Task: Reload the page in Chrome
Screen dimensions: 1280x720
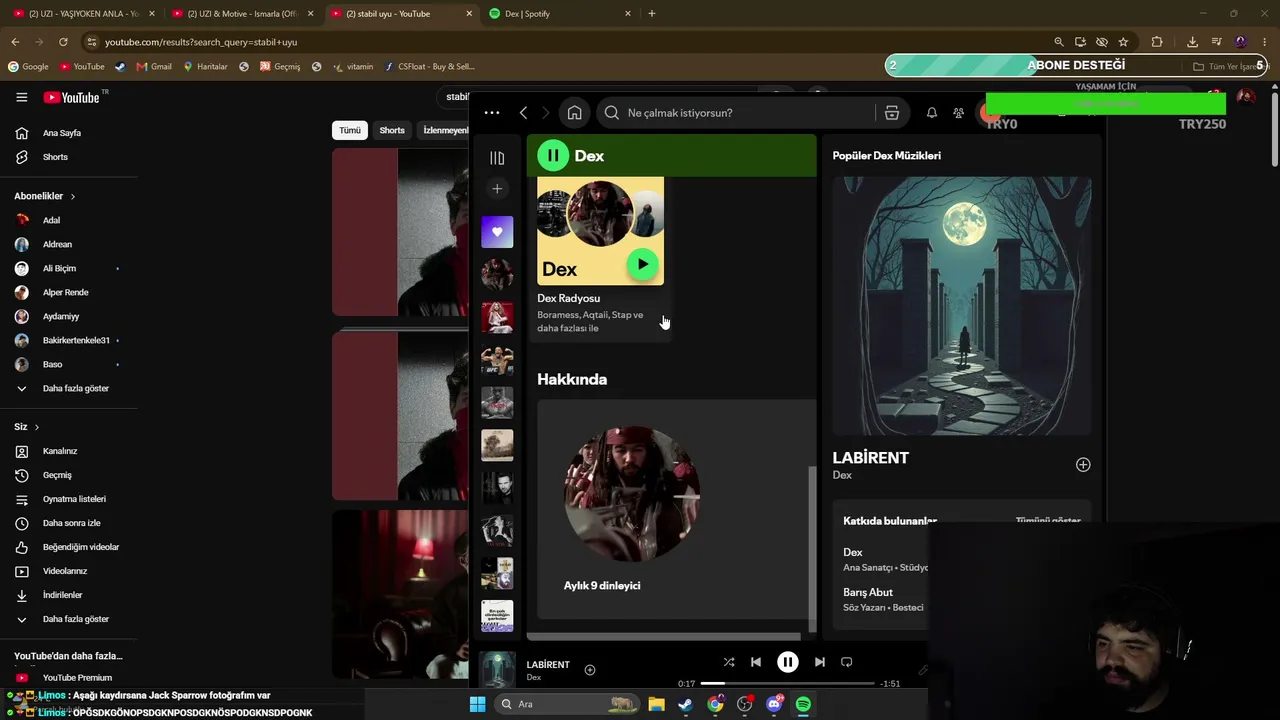Action: click(63, 42)
